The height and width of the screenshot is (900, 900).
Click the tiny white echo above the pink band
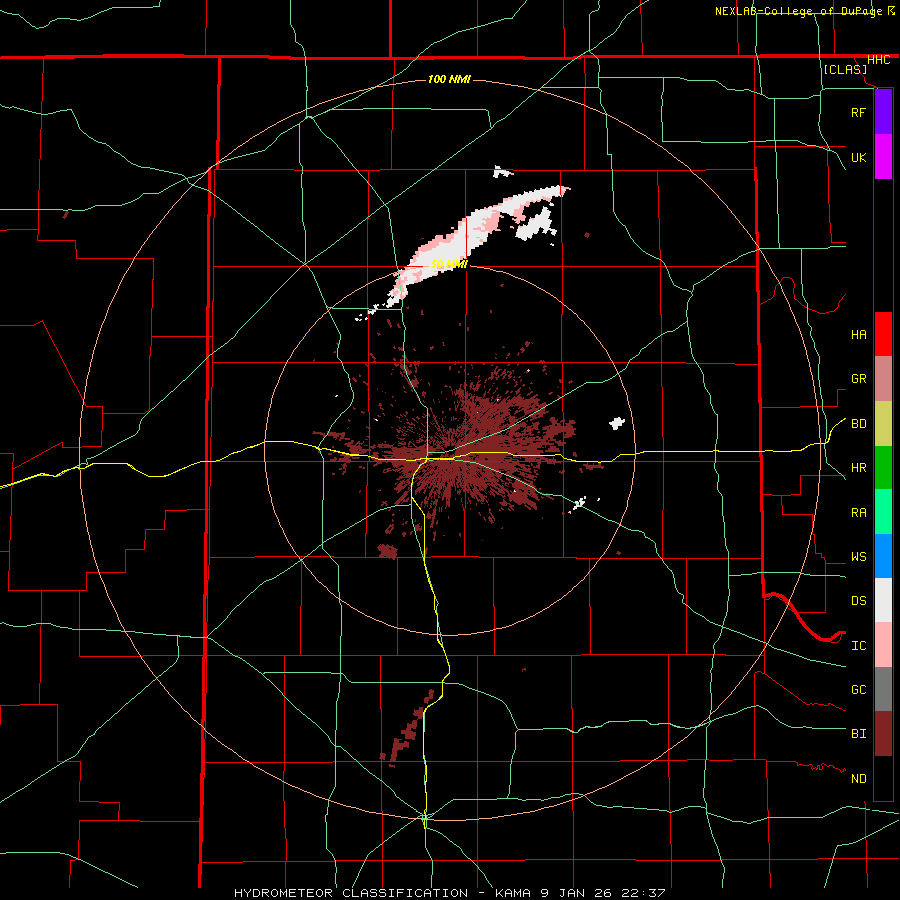click(x=502, y=171)
